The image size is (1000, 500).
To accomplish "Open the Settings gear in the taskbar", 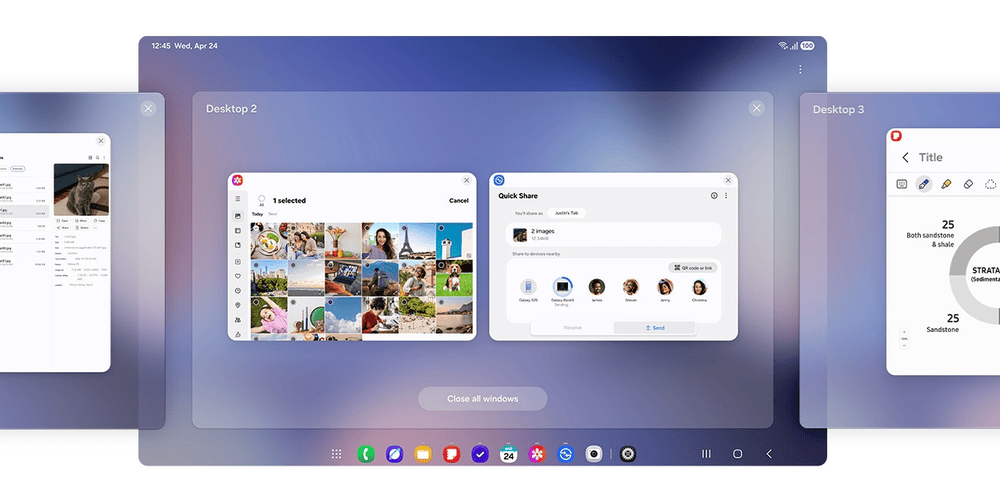I will tap(628, 454).
